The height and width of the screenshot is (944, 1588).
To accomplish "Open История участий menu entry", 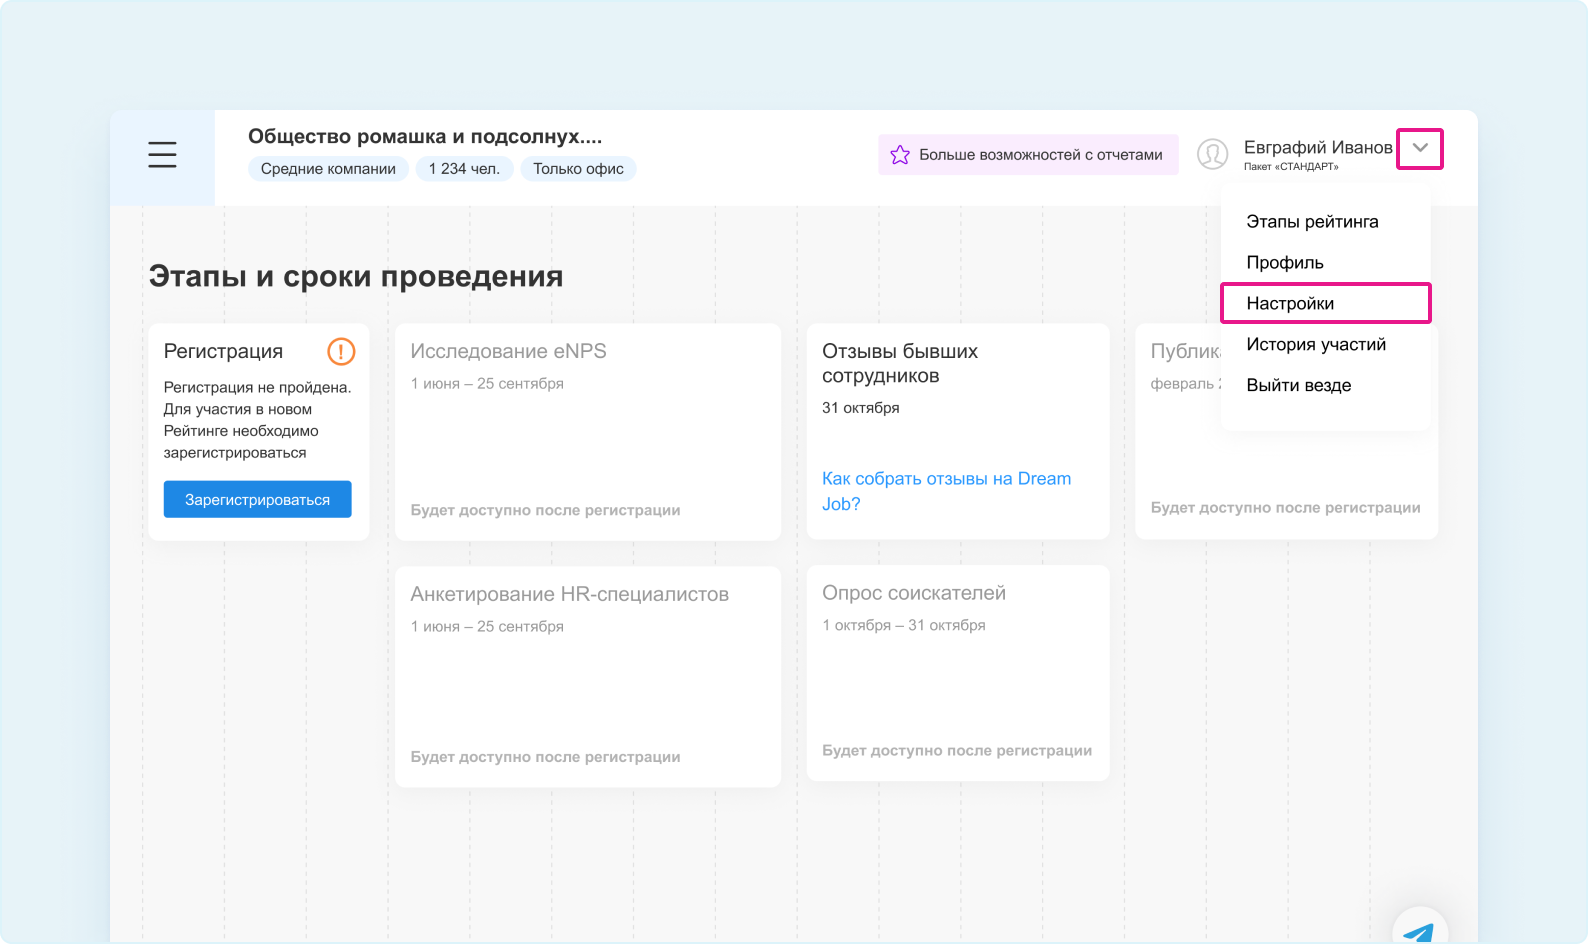I will [1316, 344].
